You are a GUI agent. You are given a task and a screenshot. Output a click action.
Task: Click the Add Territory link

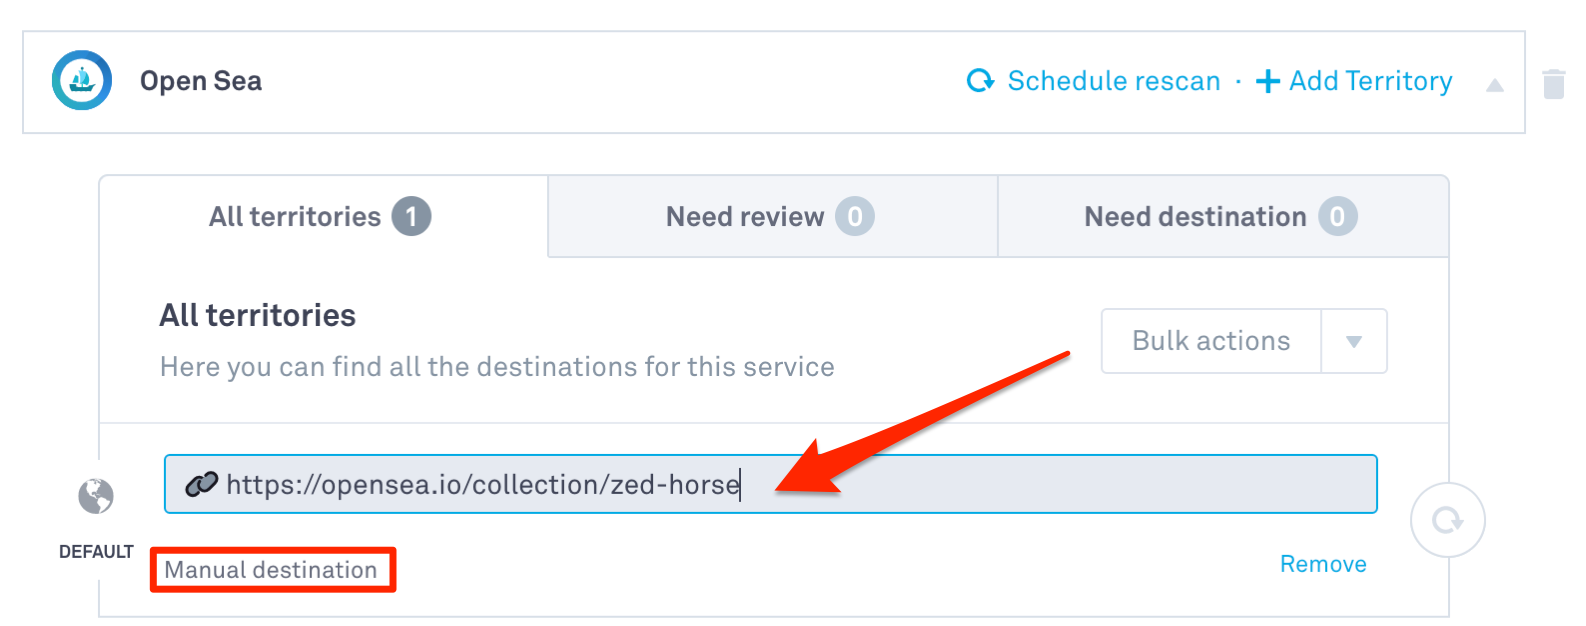pos(1370,81)
